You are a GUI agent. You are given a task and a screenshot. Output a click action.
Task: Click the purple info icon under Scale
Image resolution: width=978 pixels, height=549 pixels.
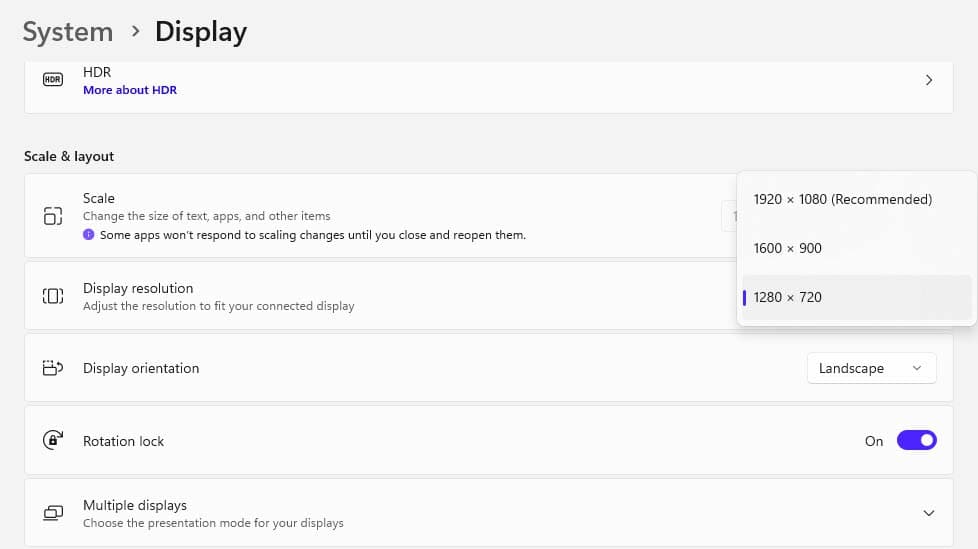[x=89, y=235]
